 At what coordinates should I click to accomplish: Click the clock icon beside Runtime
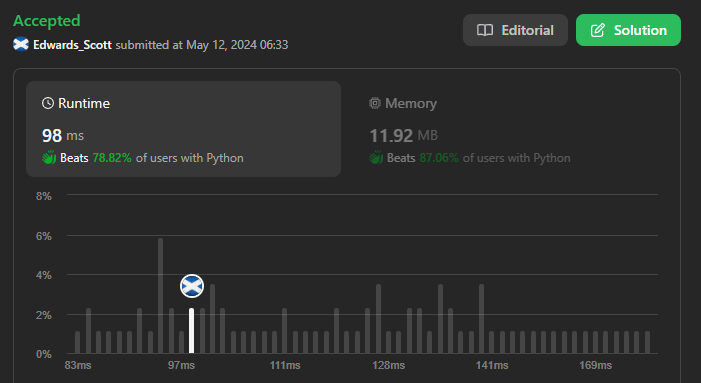pos(48,103)
